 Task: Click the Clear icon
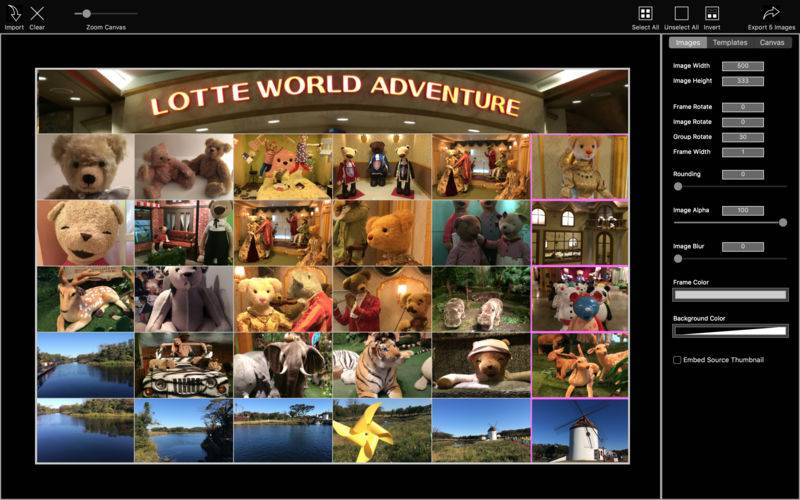tap(37, 14)
